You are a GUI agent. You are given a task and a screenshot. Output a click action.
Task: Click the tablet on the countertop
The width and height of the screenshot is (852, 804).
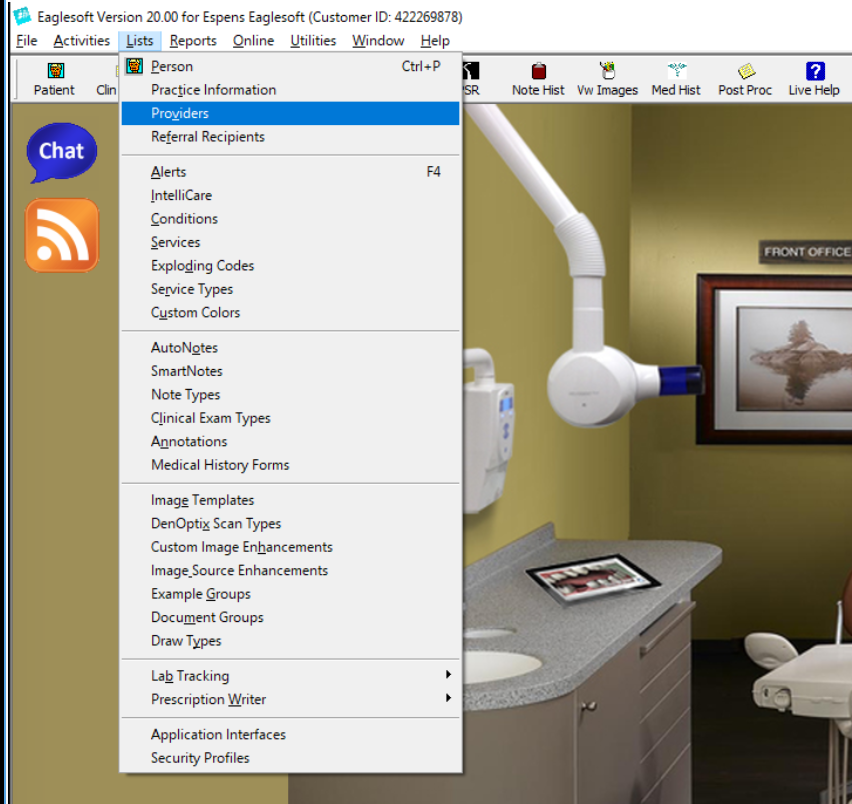593,580
